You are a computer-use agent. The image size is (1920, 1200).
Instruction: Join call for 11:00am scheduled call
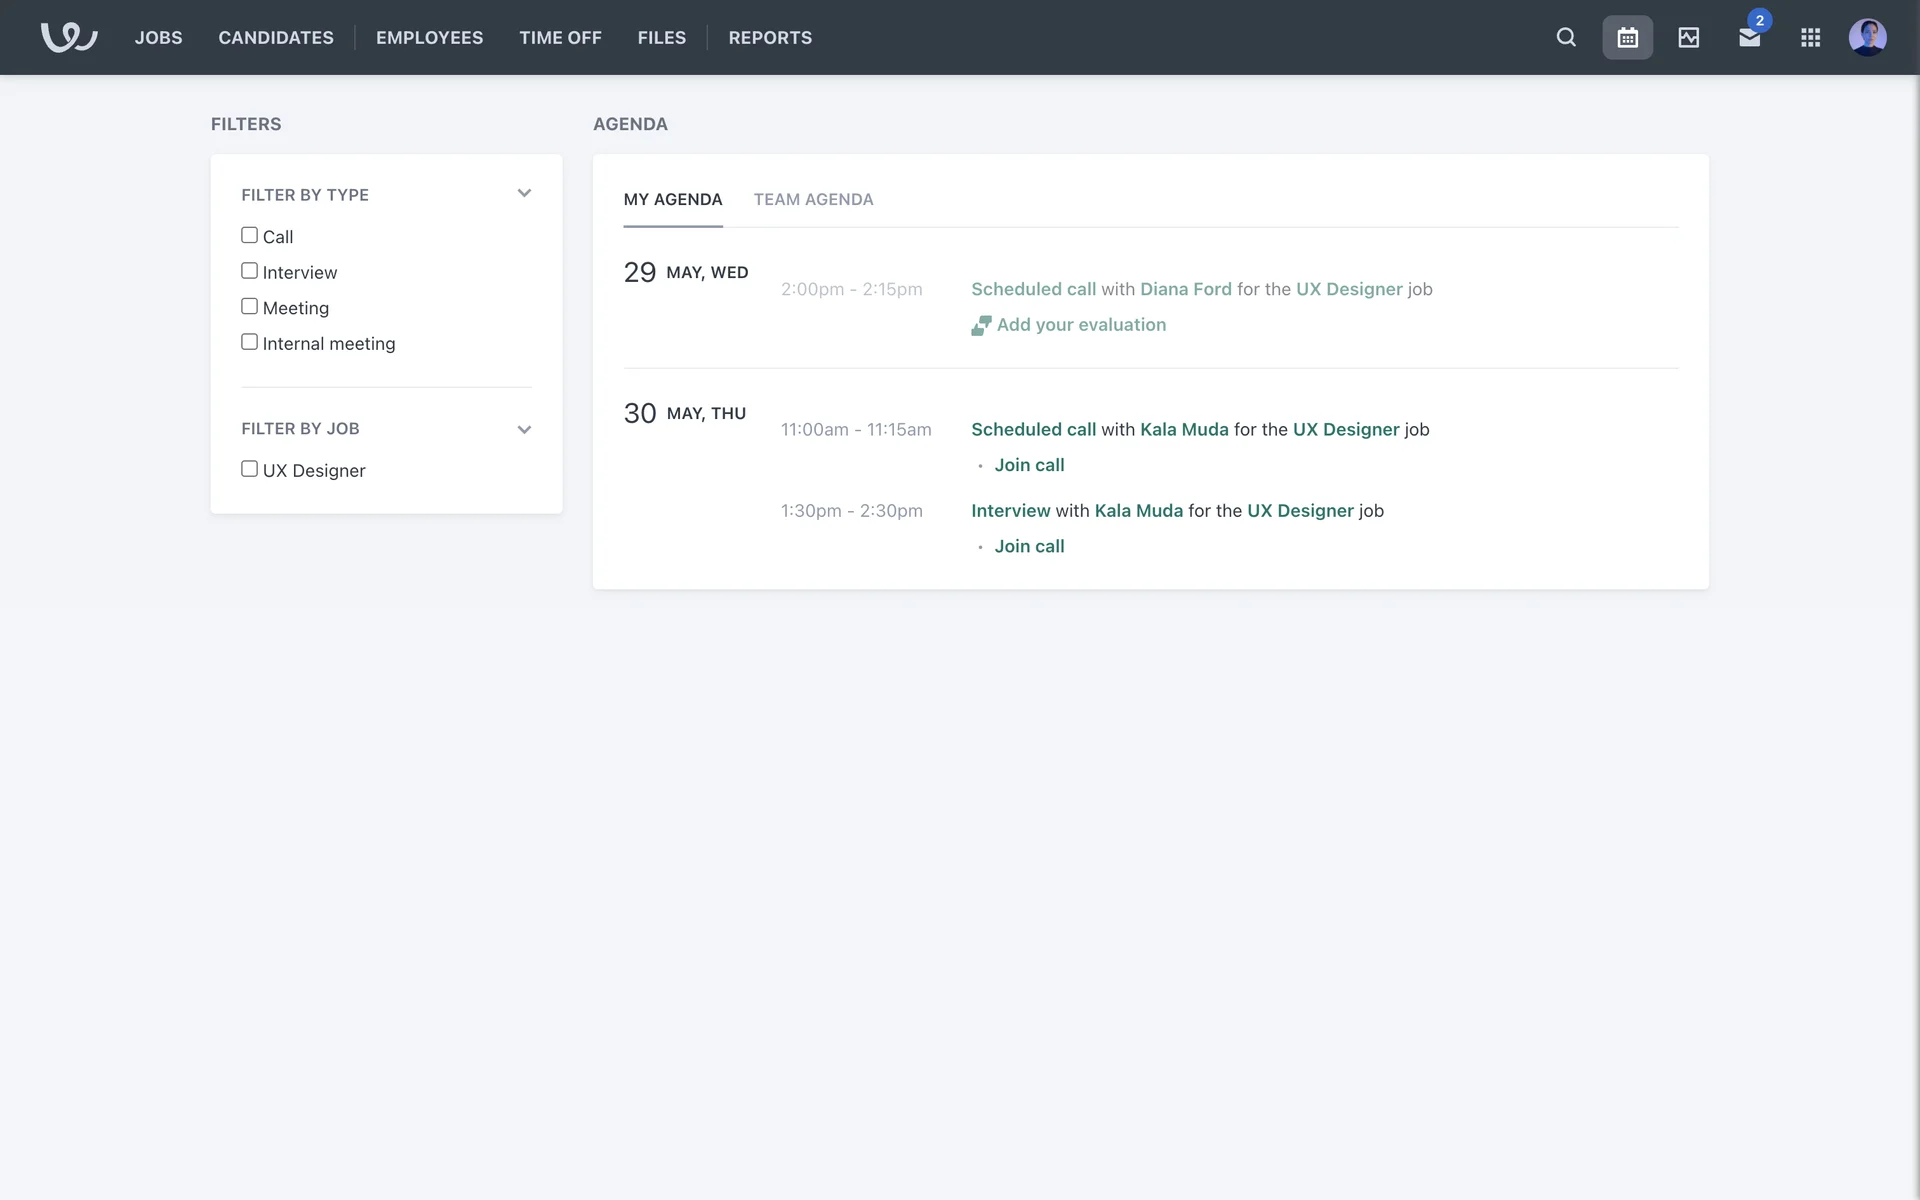click(x=1029, y=465)
